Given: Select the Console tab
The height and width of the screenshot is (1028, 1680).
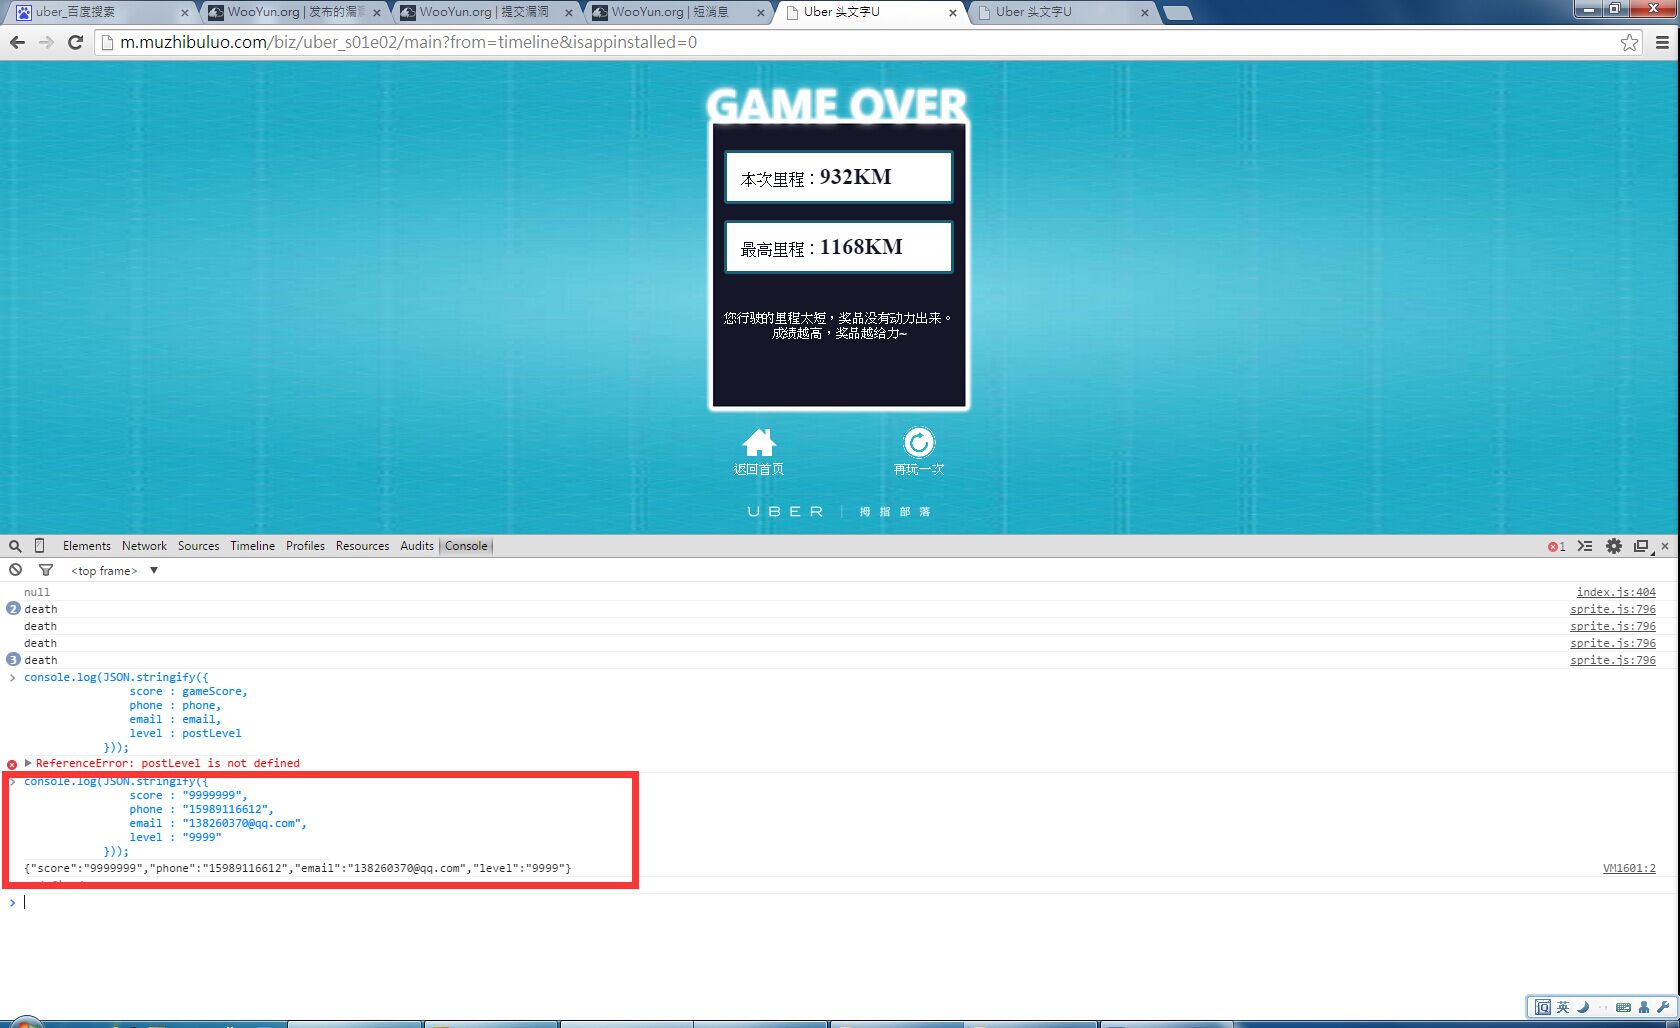Looking at the screenshot, I should coord(466,546).
